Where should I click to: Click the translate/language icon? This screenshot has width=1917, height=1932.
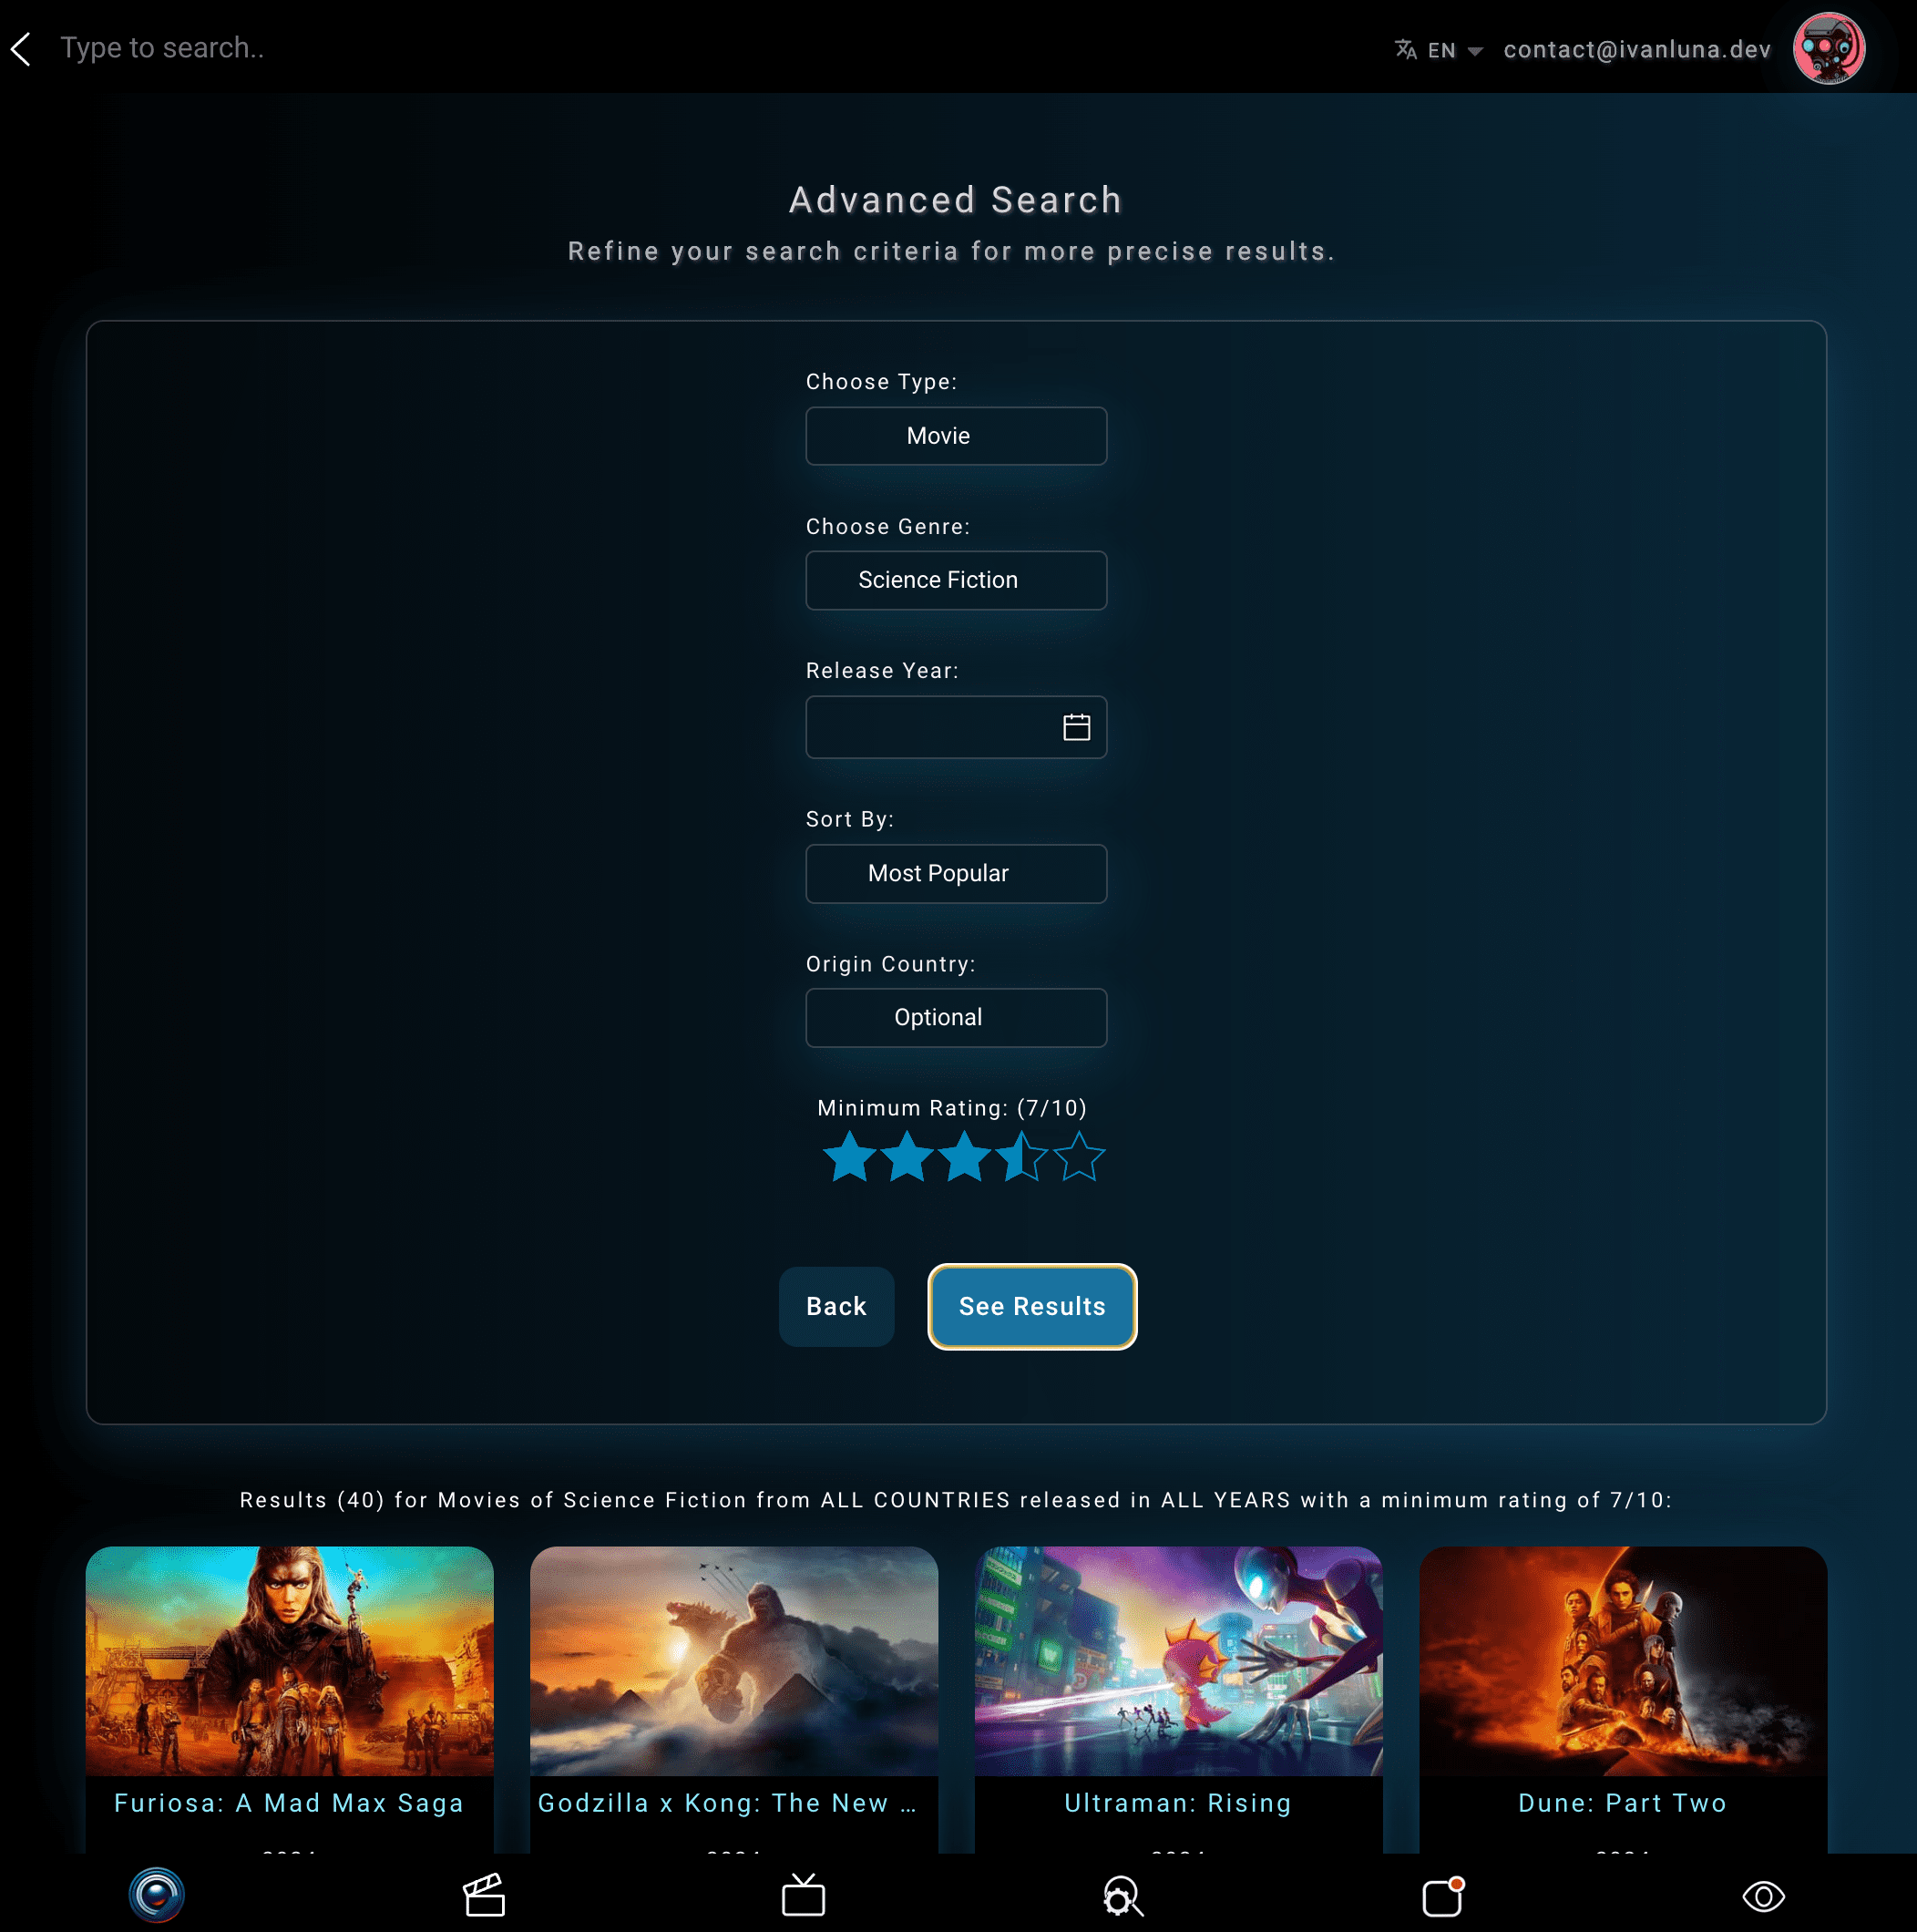[x=1404, y=47]
